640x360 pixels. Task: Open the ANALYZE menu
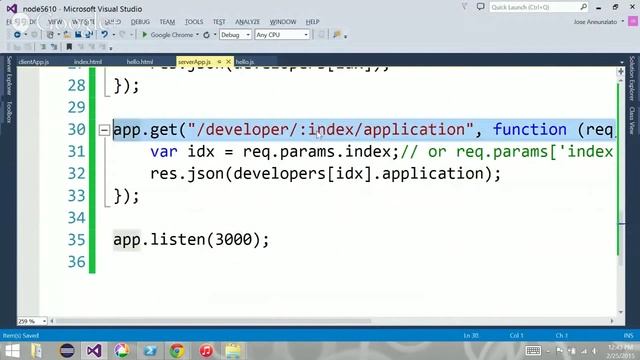[x=247, y=22]
